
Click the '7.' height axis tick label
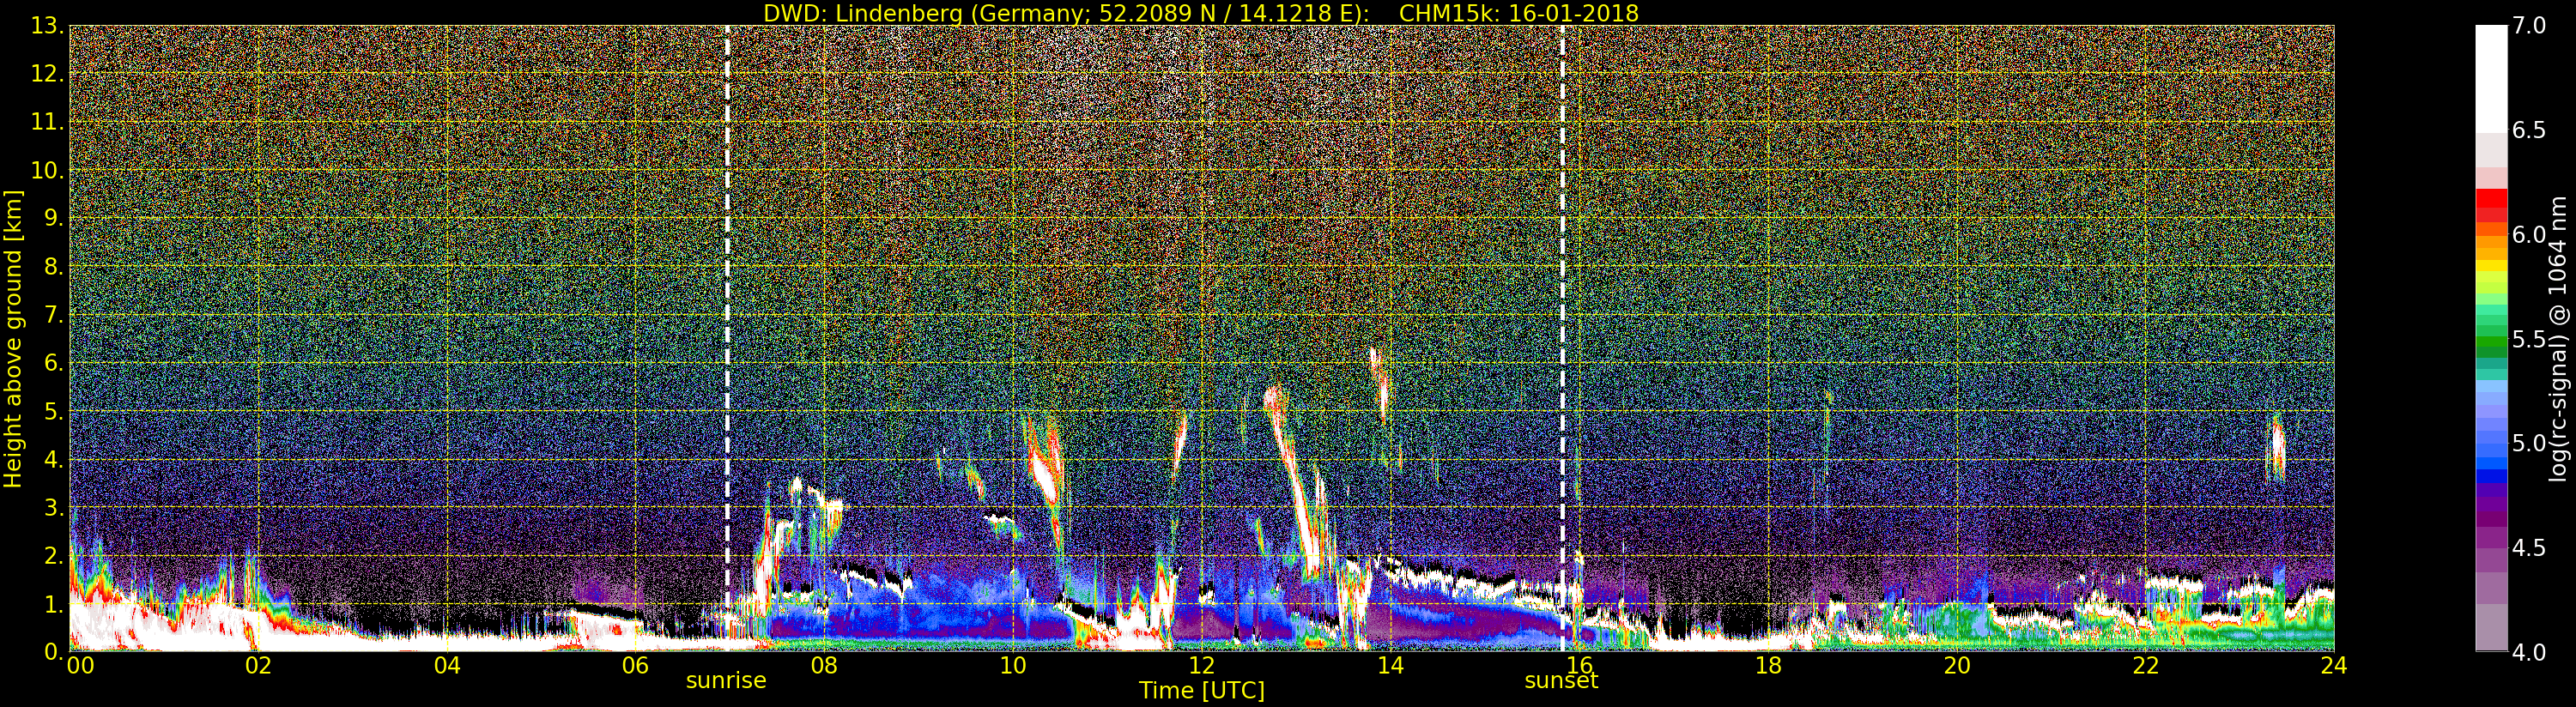click(54, 315)
